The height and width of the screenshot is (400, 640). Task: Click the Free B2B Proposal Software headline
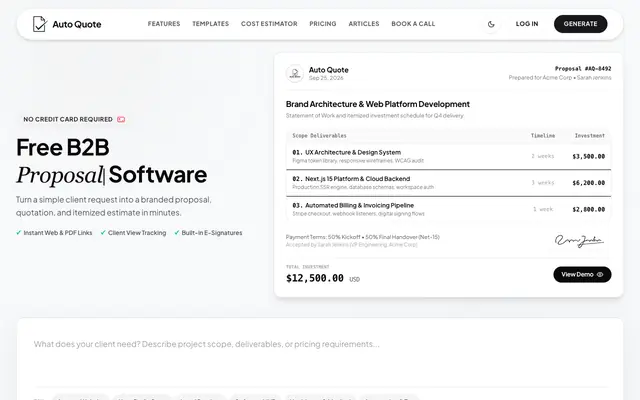[x=111, y=161]
